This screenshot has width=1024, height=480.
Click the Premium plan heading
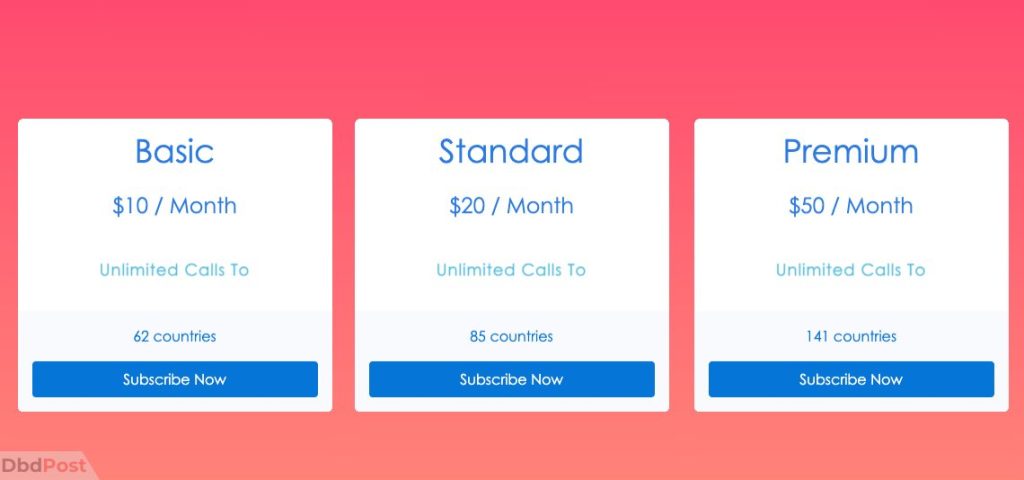click(851, 152)
